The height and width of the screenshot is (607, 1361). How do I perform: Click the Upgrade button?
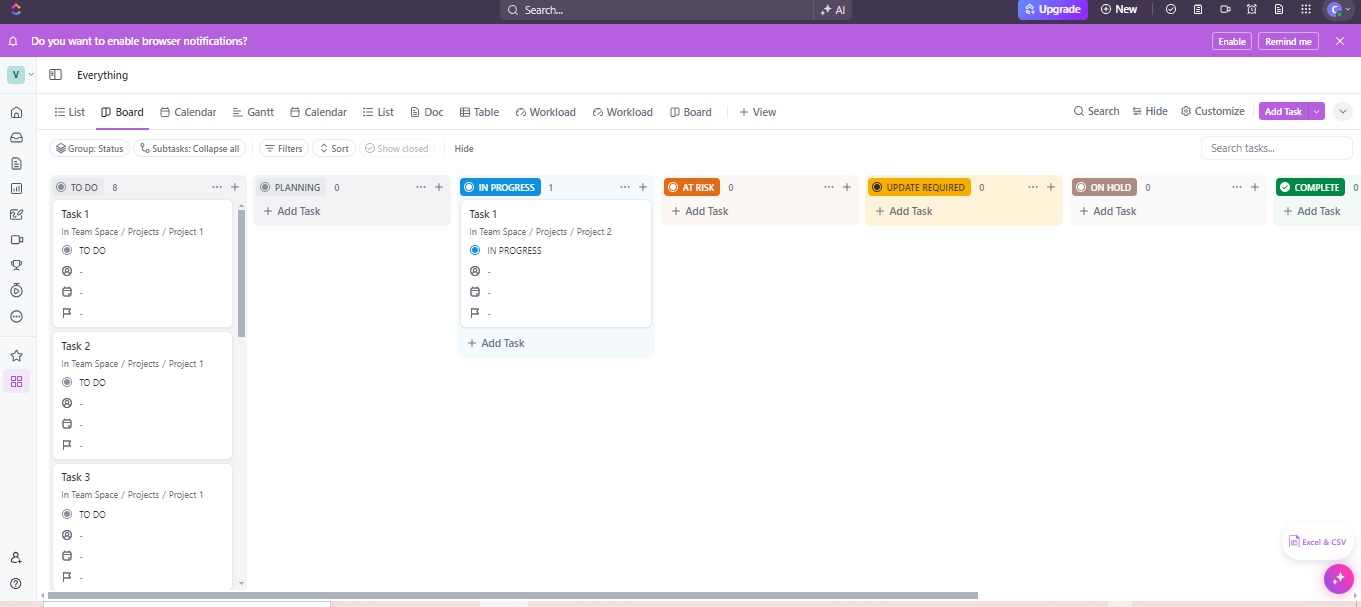[1053, 9]
